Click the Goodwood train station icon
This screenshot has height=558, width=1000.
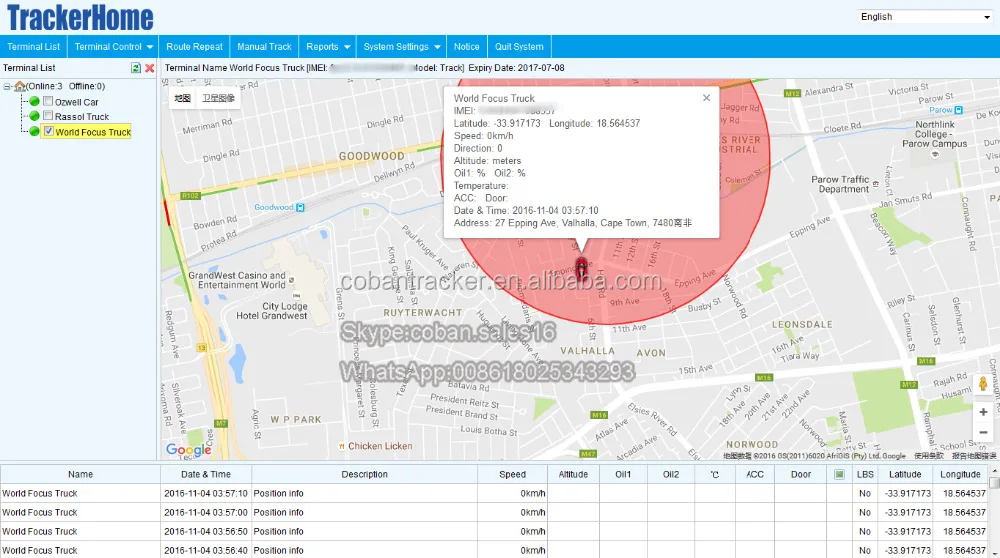(300, 207)
